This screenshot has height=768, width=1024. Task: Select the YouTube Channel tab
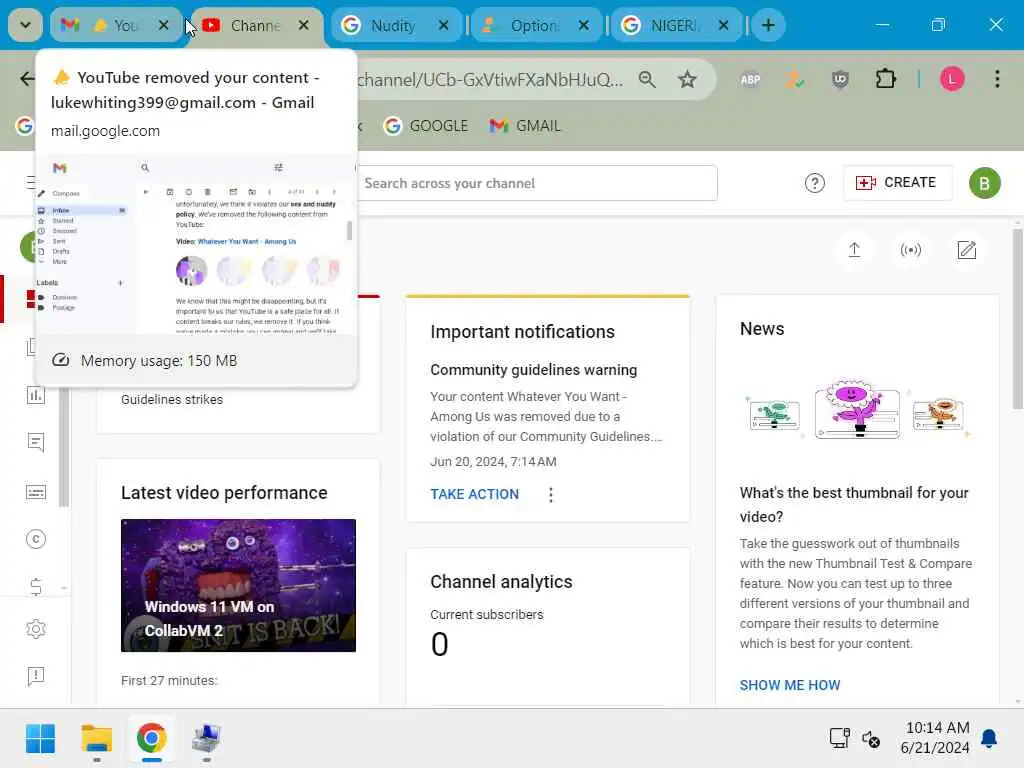pyautogui.click(x=255, y=25)
